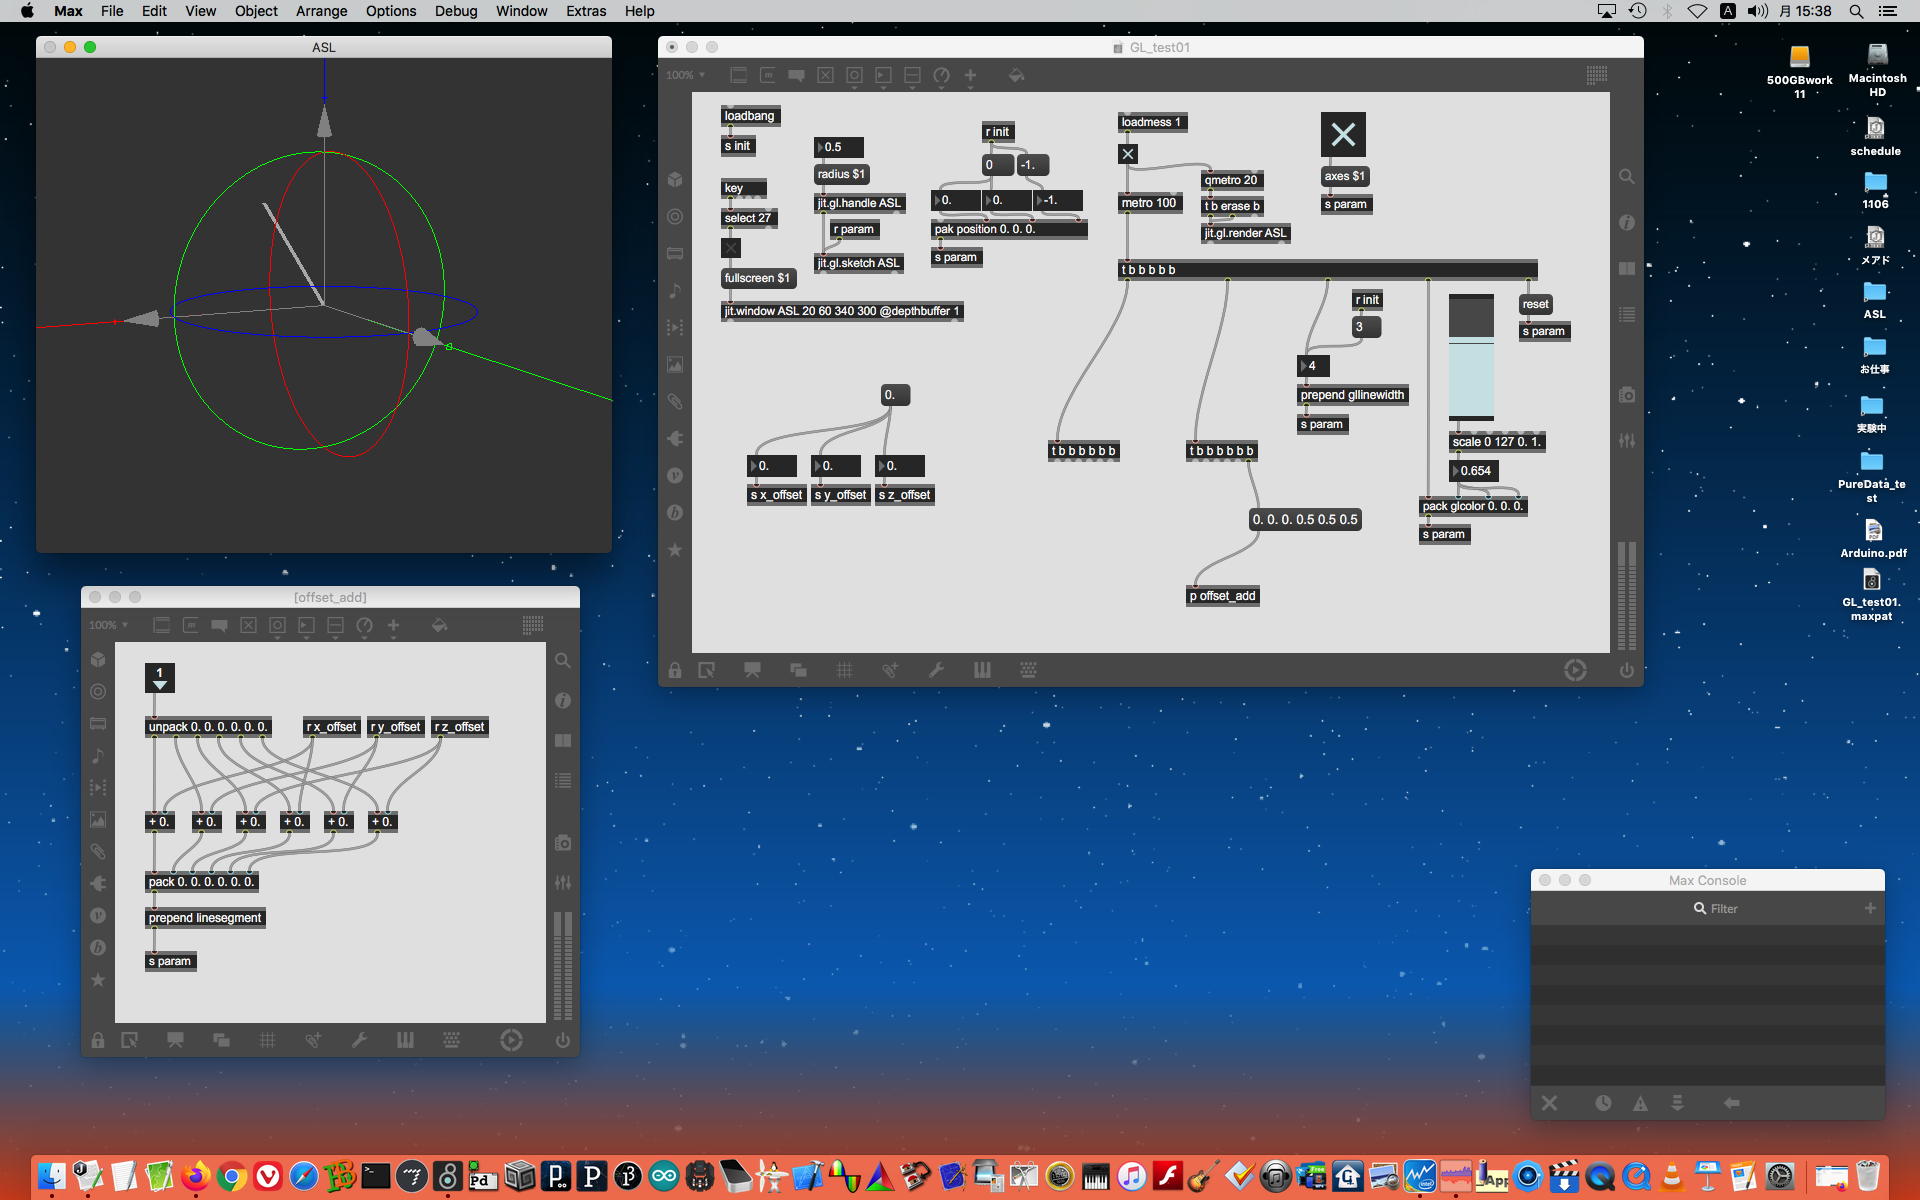Open the Arrange menu
1920x1200 pixels.
(x=321, y=11)
